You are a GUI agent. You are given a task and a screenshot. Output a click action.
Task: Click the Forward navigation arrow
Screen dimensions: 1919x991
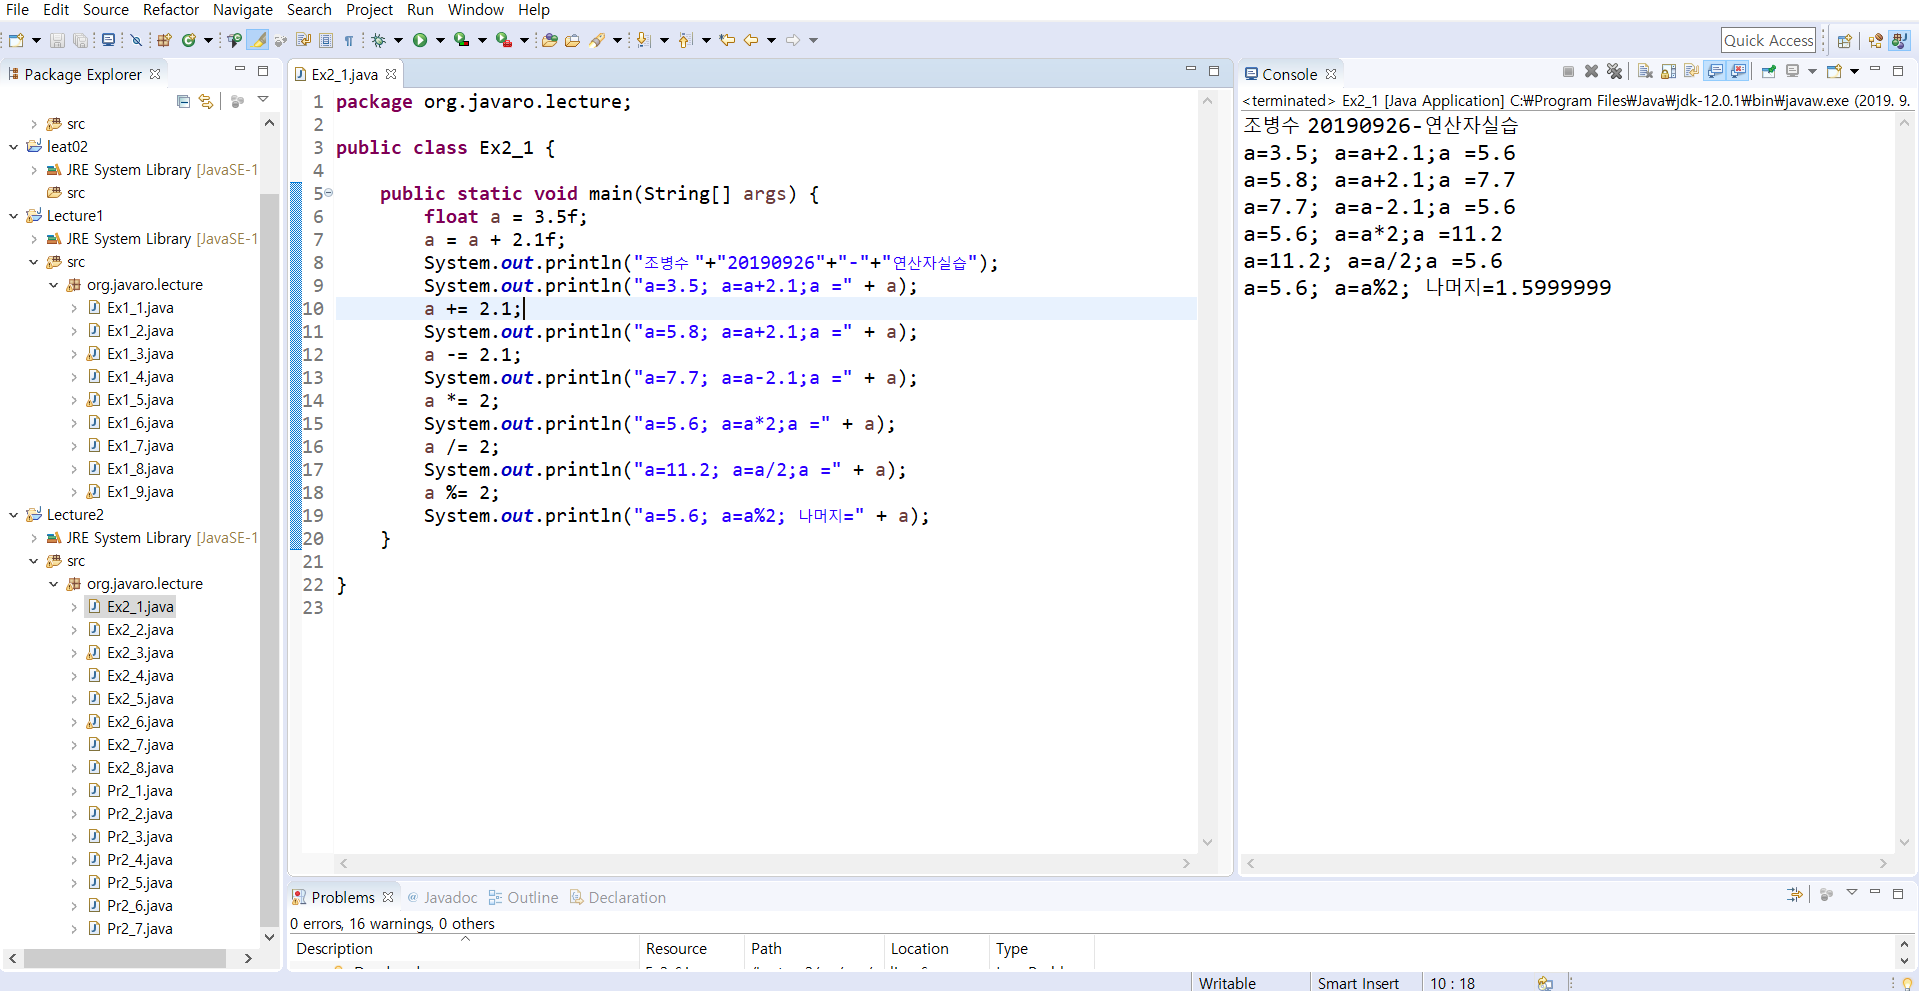pyautogui.click(x=793, y=40)
